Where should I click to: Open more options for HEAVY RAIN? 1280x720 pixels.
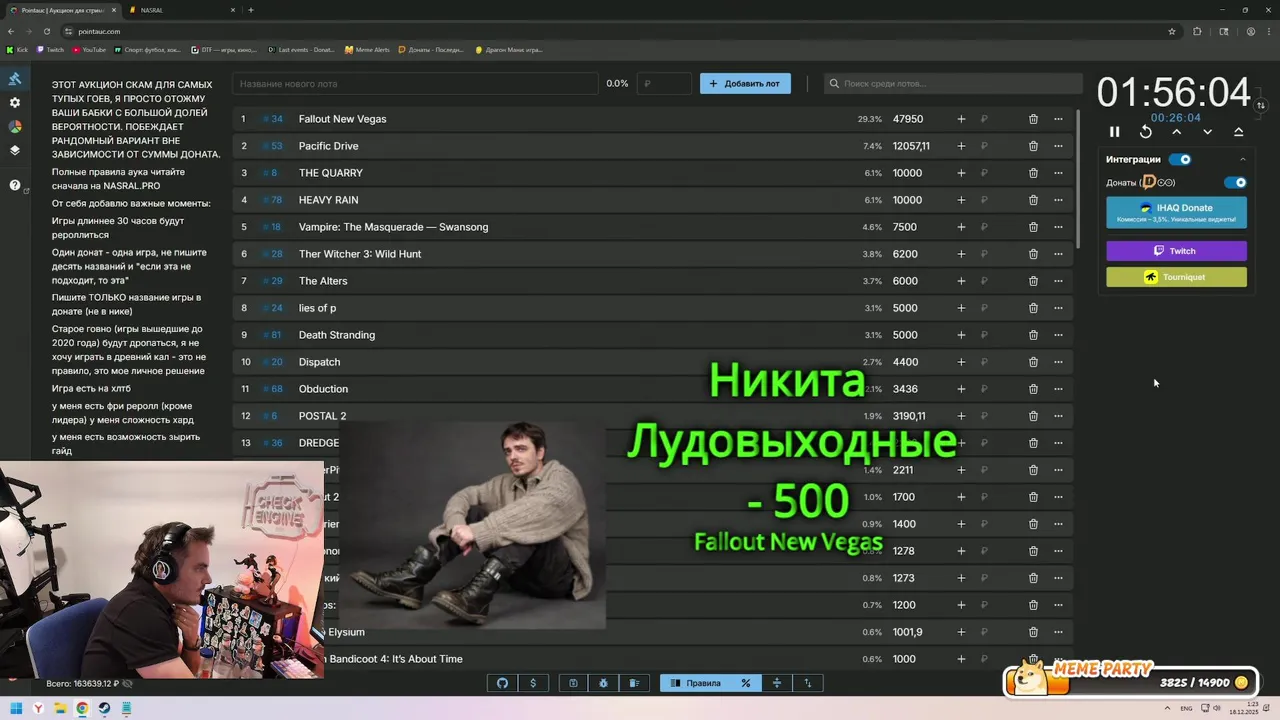1058,200
